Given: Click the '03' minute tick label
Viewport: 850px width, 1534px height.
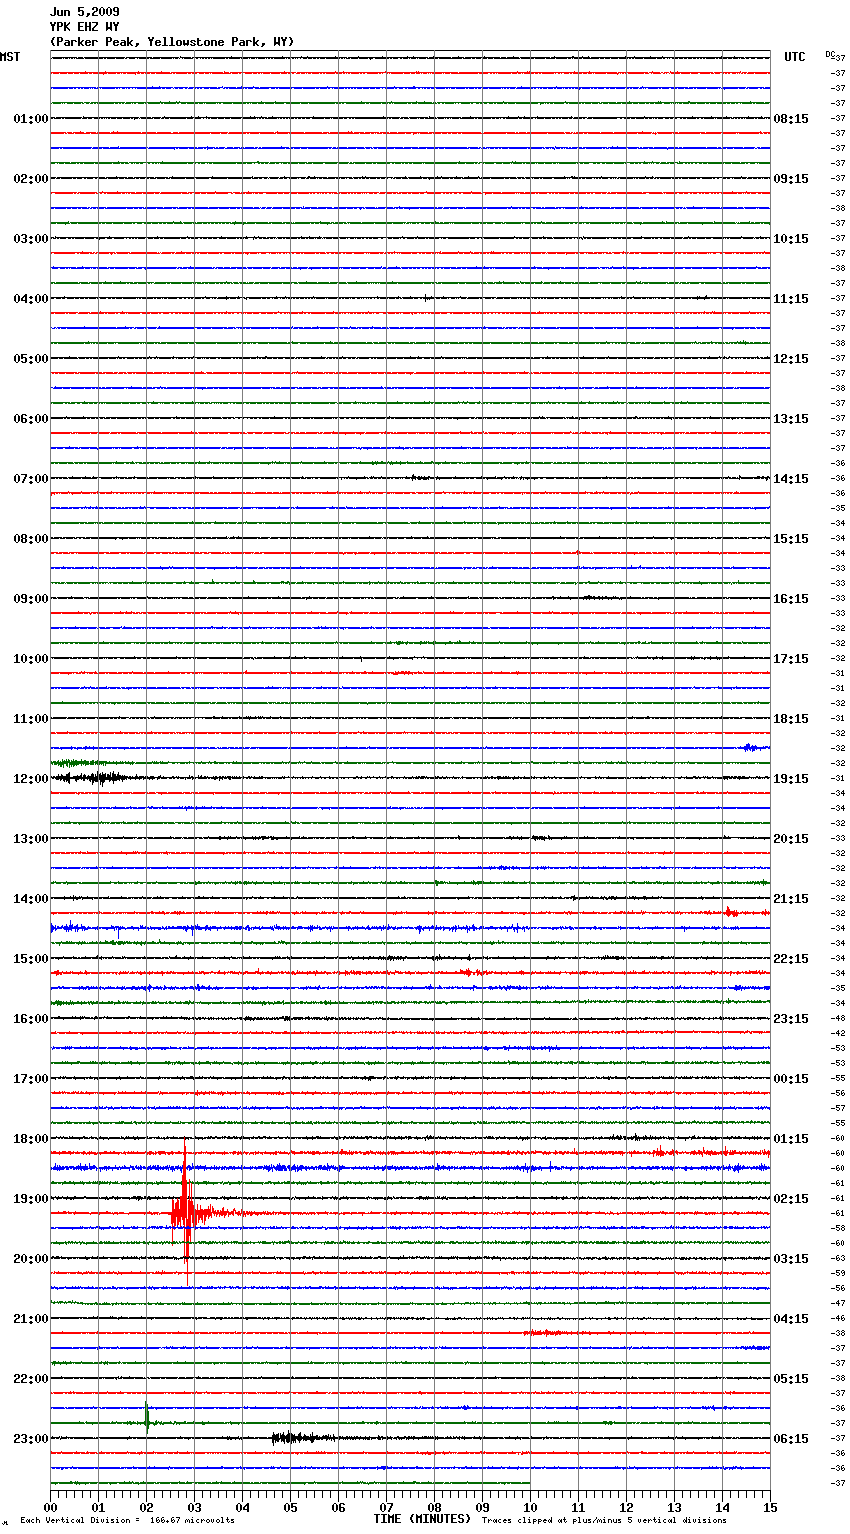Looking at the screenshot, I should coord(195,1507).
